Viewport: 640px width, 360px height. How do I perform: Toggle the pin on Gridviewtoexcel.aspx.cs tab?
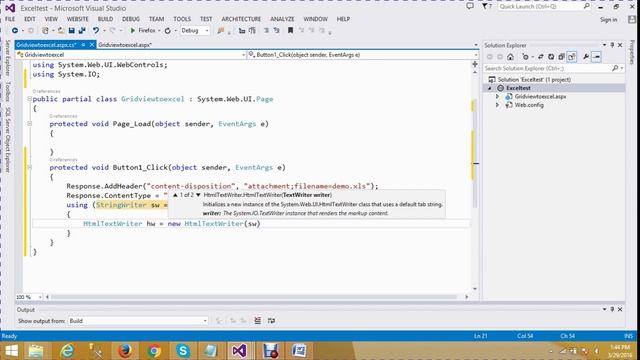click(x=83, y=45)
